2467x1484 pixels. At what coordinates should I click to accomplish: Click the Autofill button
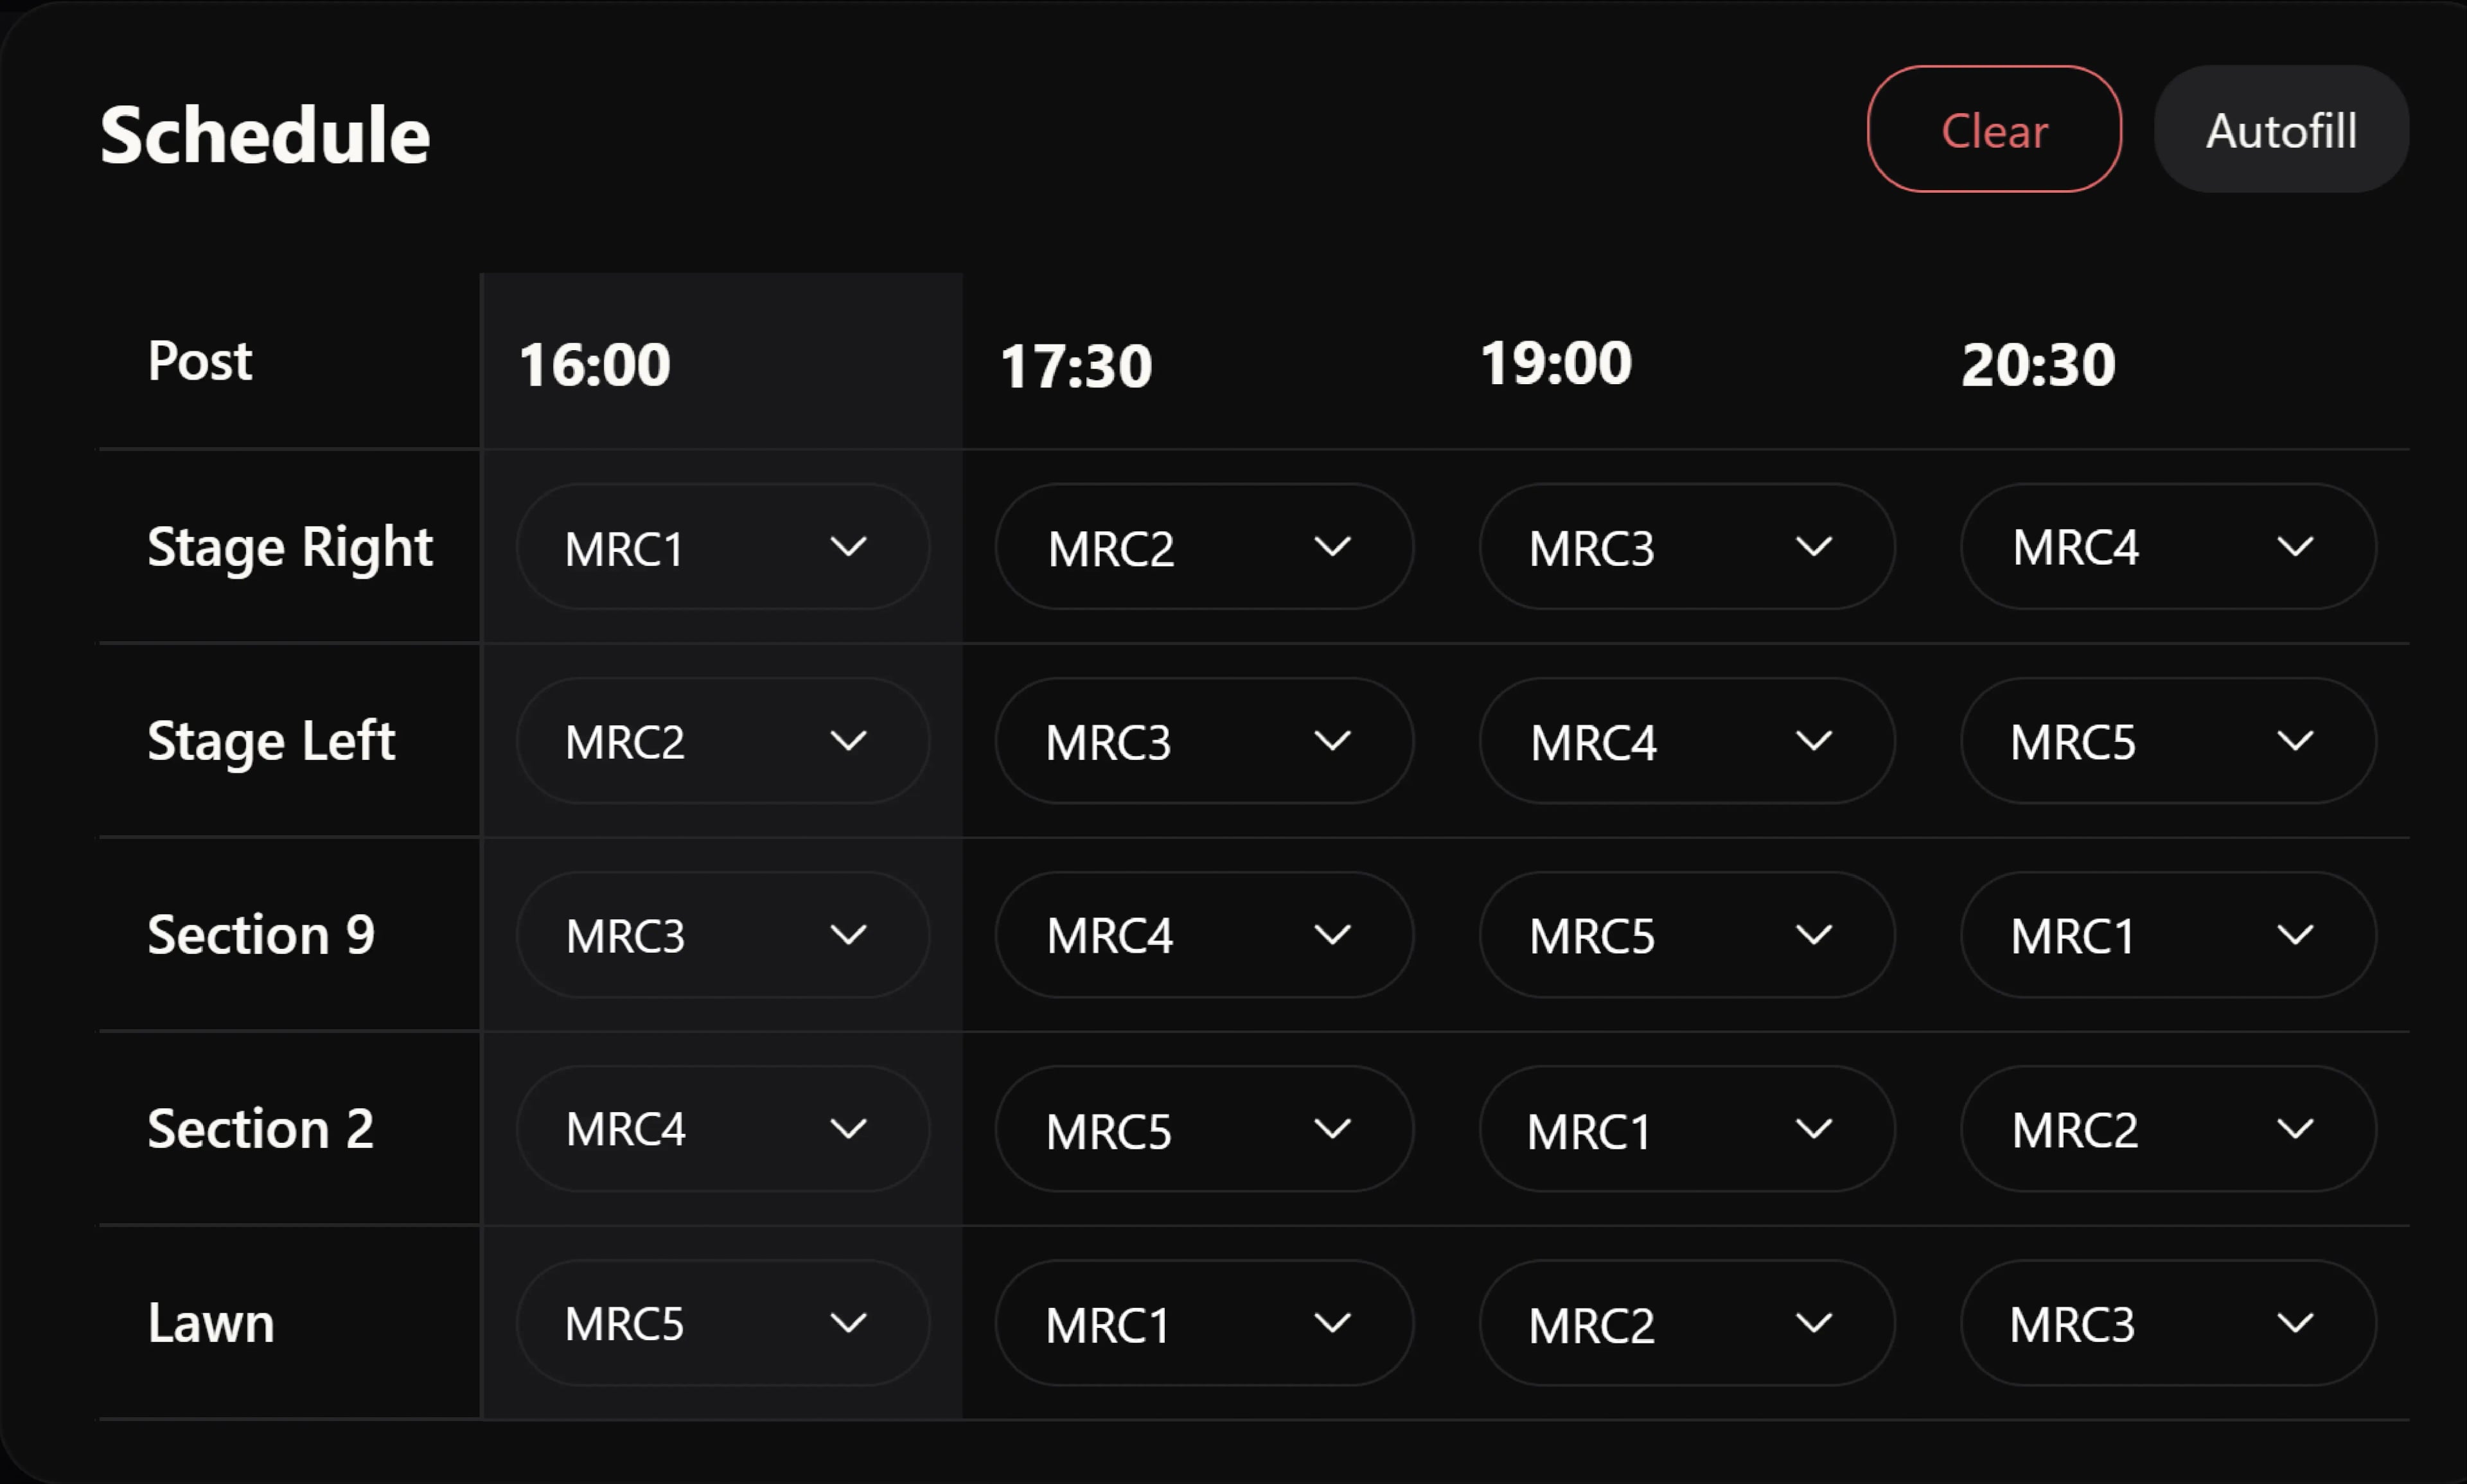2281,129
